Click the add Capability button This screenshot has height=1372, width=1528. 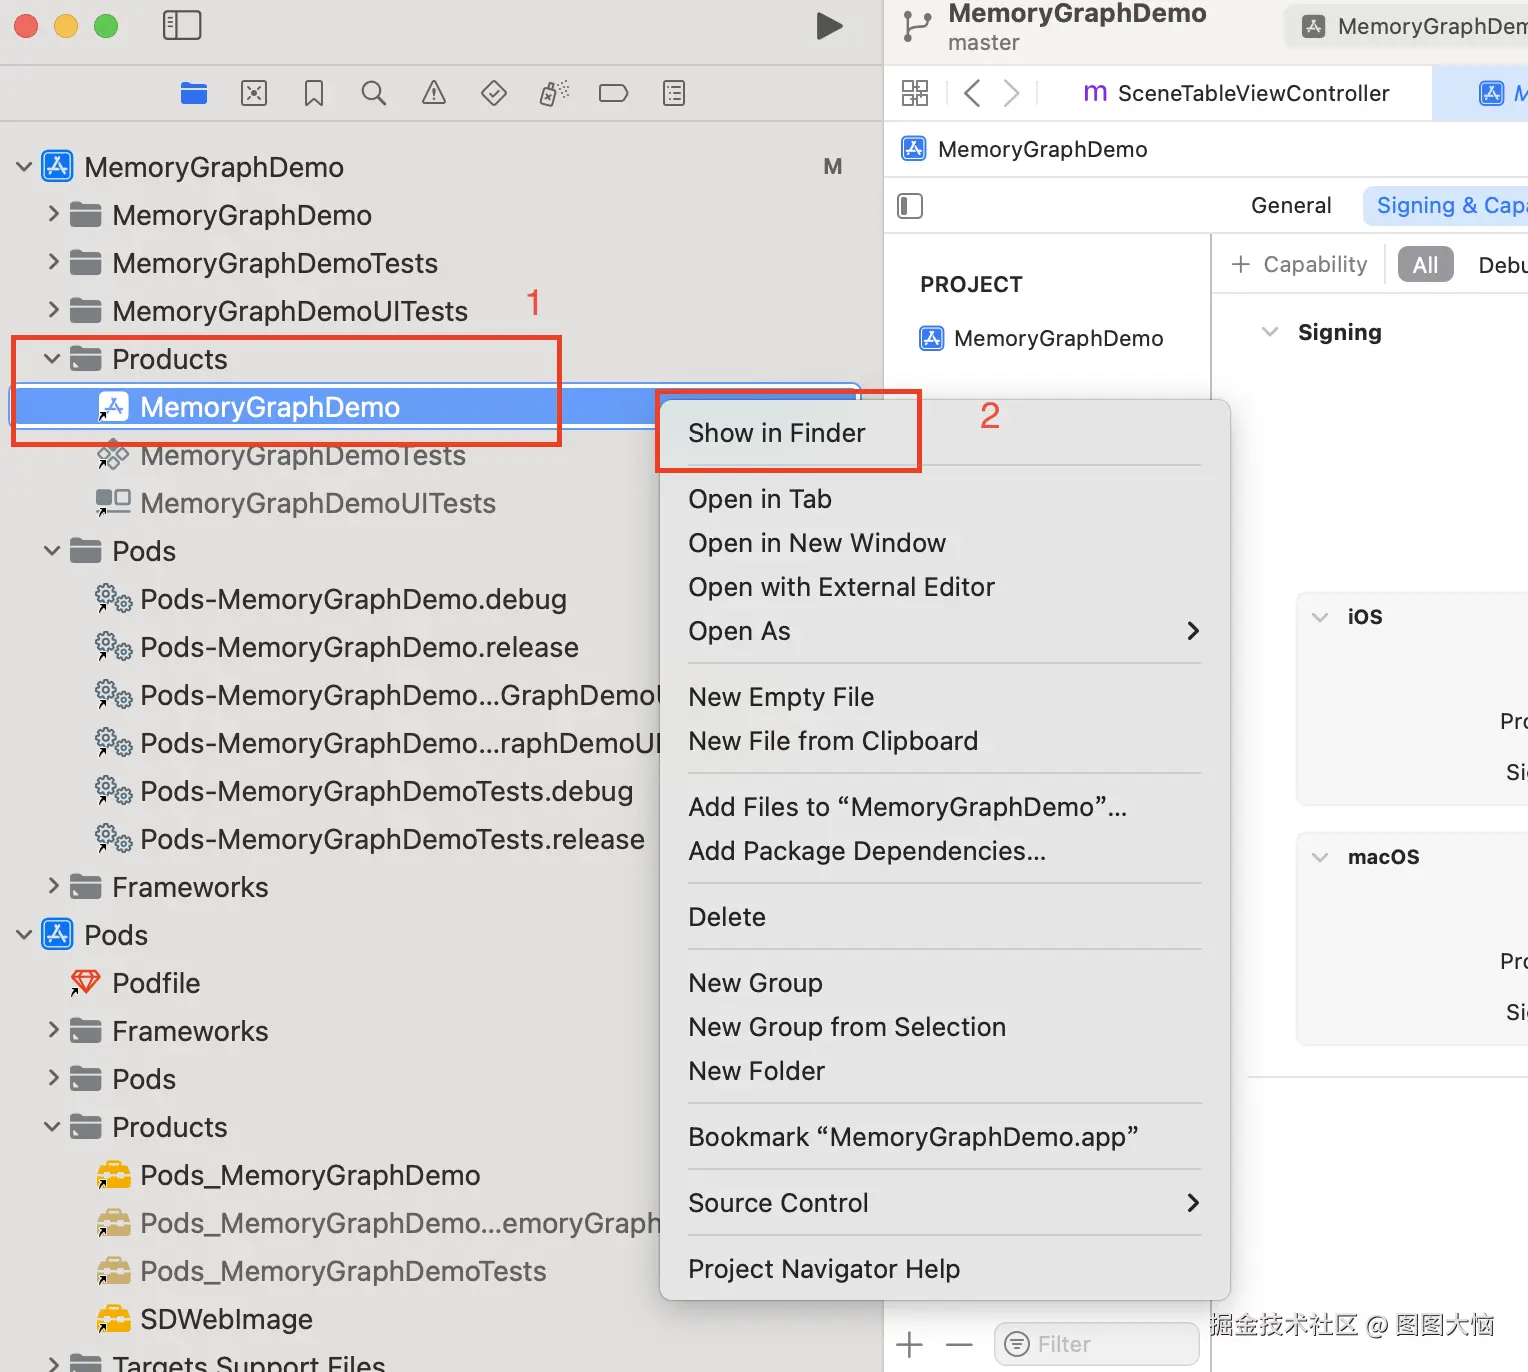[x=1300, y=265]
